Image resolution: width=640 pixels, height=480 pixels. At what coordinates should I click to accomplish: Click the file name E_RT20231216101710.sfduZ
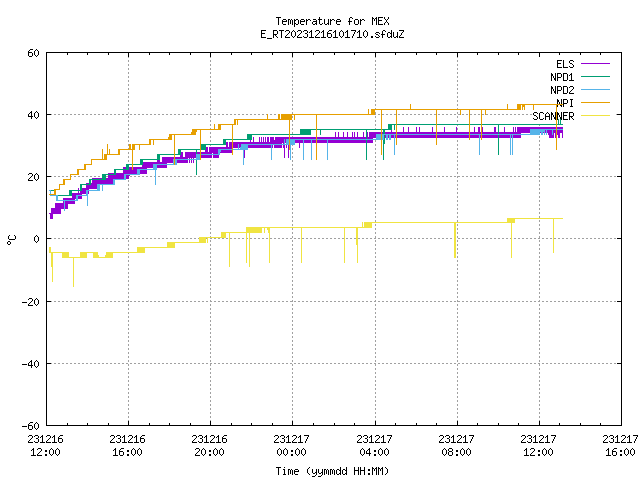(332, 34)
